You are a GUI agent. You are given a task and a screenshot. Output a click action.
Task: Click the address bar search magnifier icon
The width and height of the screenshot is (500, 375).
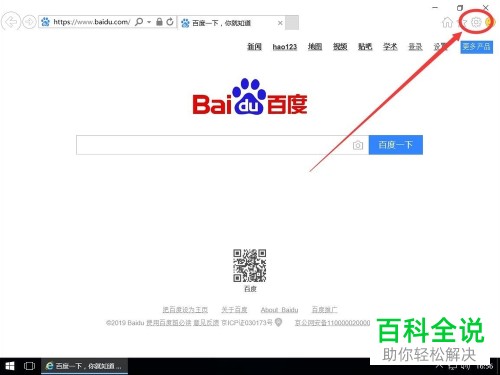[139, 22]
